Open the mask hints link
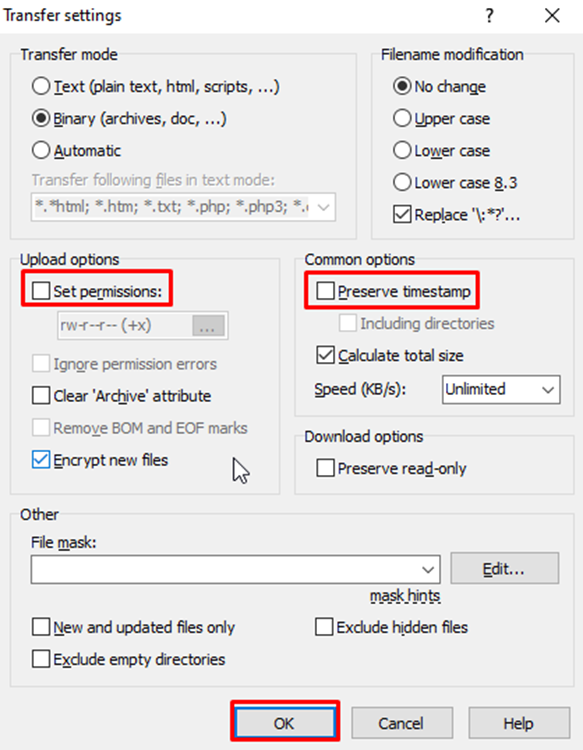Image resolution: width=583 pixels, height=750 pixels. [x=405, y=596]
